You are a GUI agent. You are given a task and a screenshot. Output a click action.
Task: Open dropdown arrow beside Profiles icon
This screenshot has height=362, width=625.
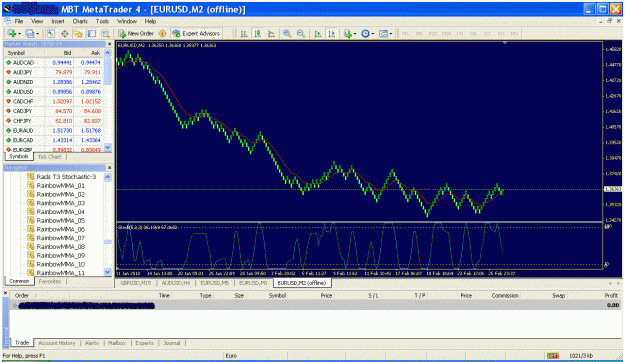tap(37, 34)
